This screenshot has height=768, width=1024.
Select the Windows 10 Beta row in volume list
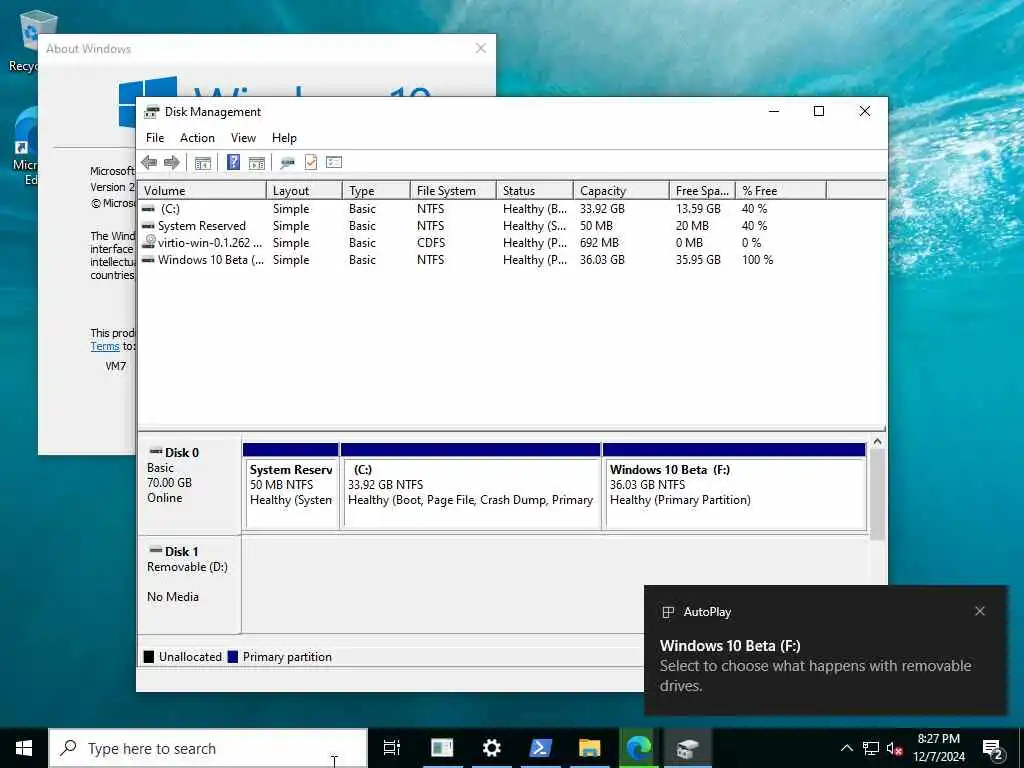click(483, 260)
